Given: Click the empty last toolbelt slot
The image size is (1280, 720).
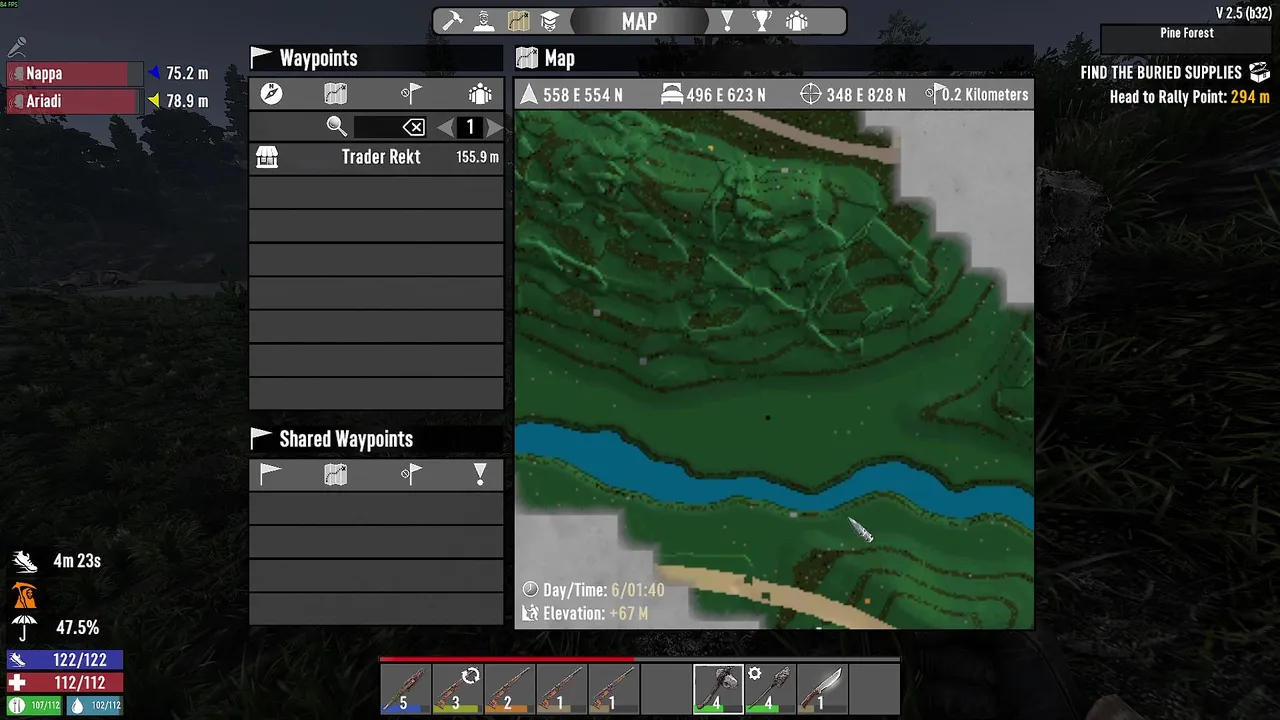Looking at the screenshot, I should click(874, 690).
